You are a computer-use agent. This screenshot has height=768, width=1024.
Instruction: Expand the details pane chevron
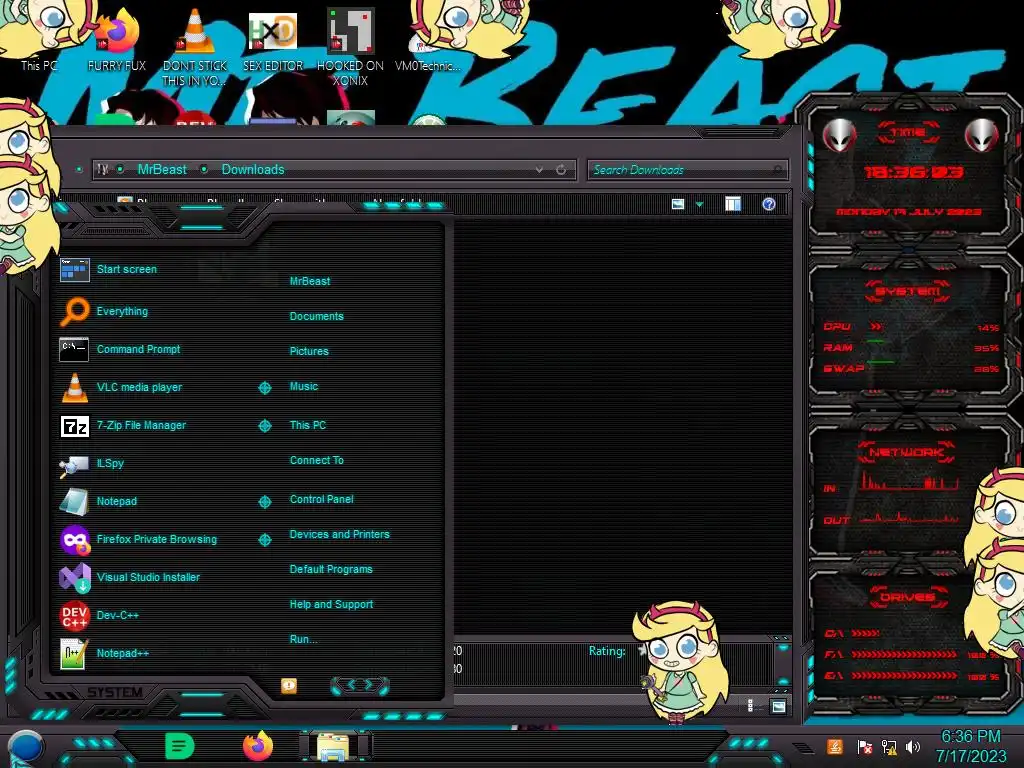point(782,648)
